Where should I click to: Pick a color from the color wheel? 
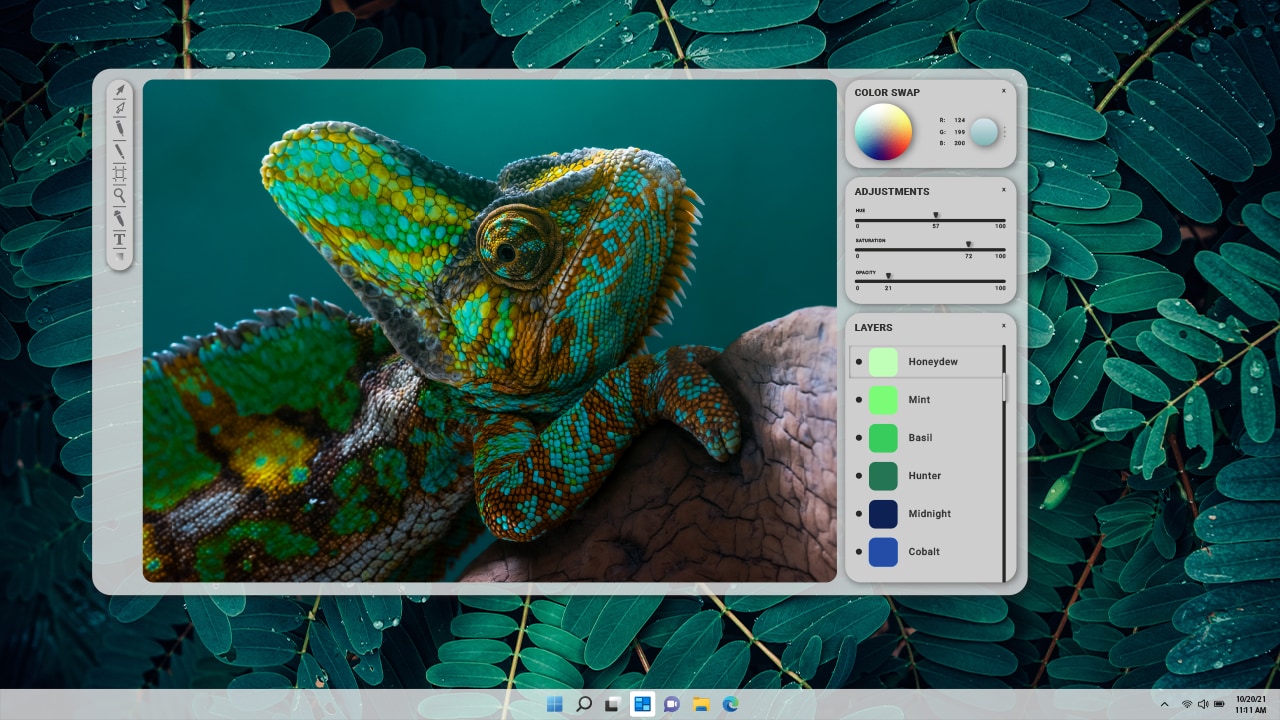[x=883, y=132]
